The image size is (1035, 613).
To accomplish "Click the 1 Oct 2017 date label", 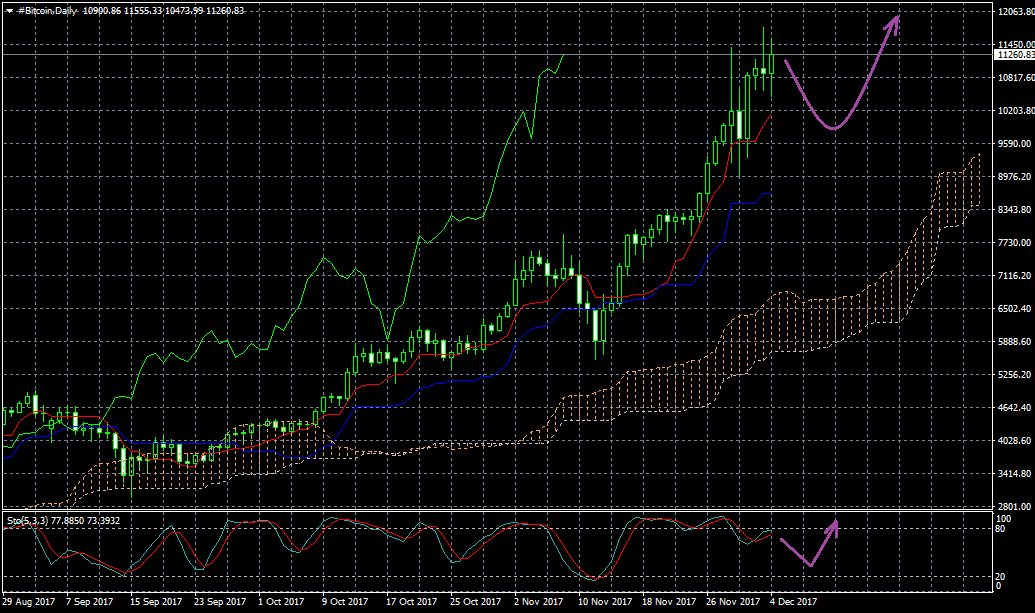I will 280,603.
